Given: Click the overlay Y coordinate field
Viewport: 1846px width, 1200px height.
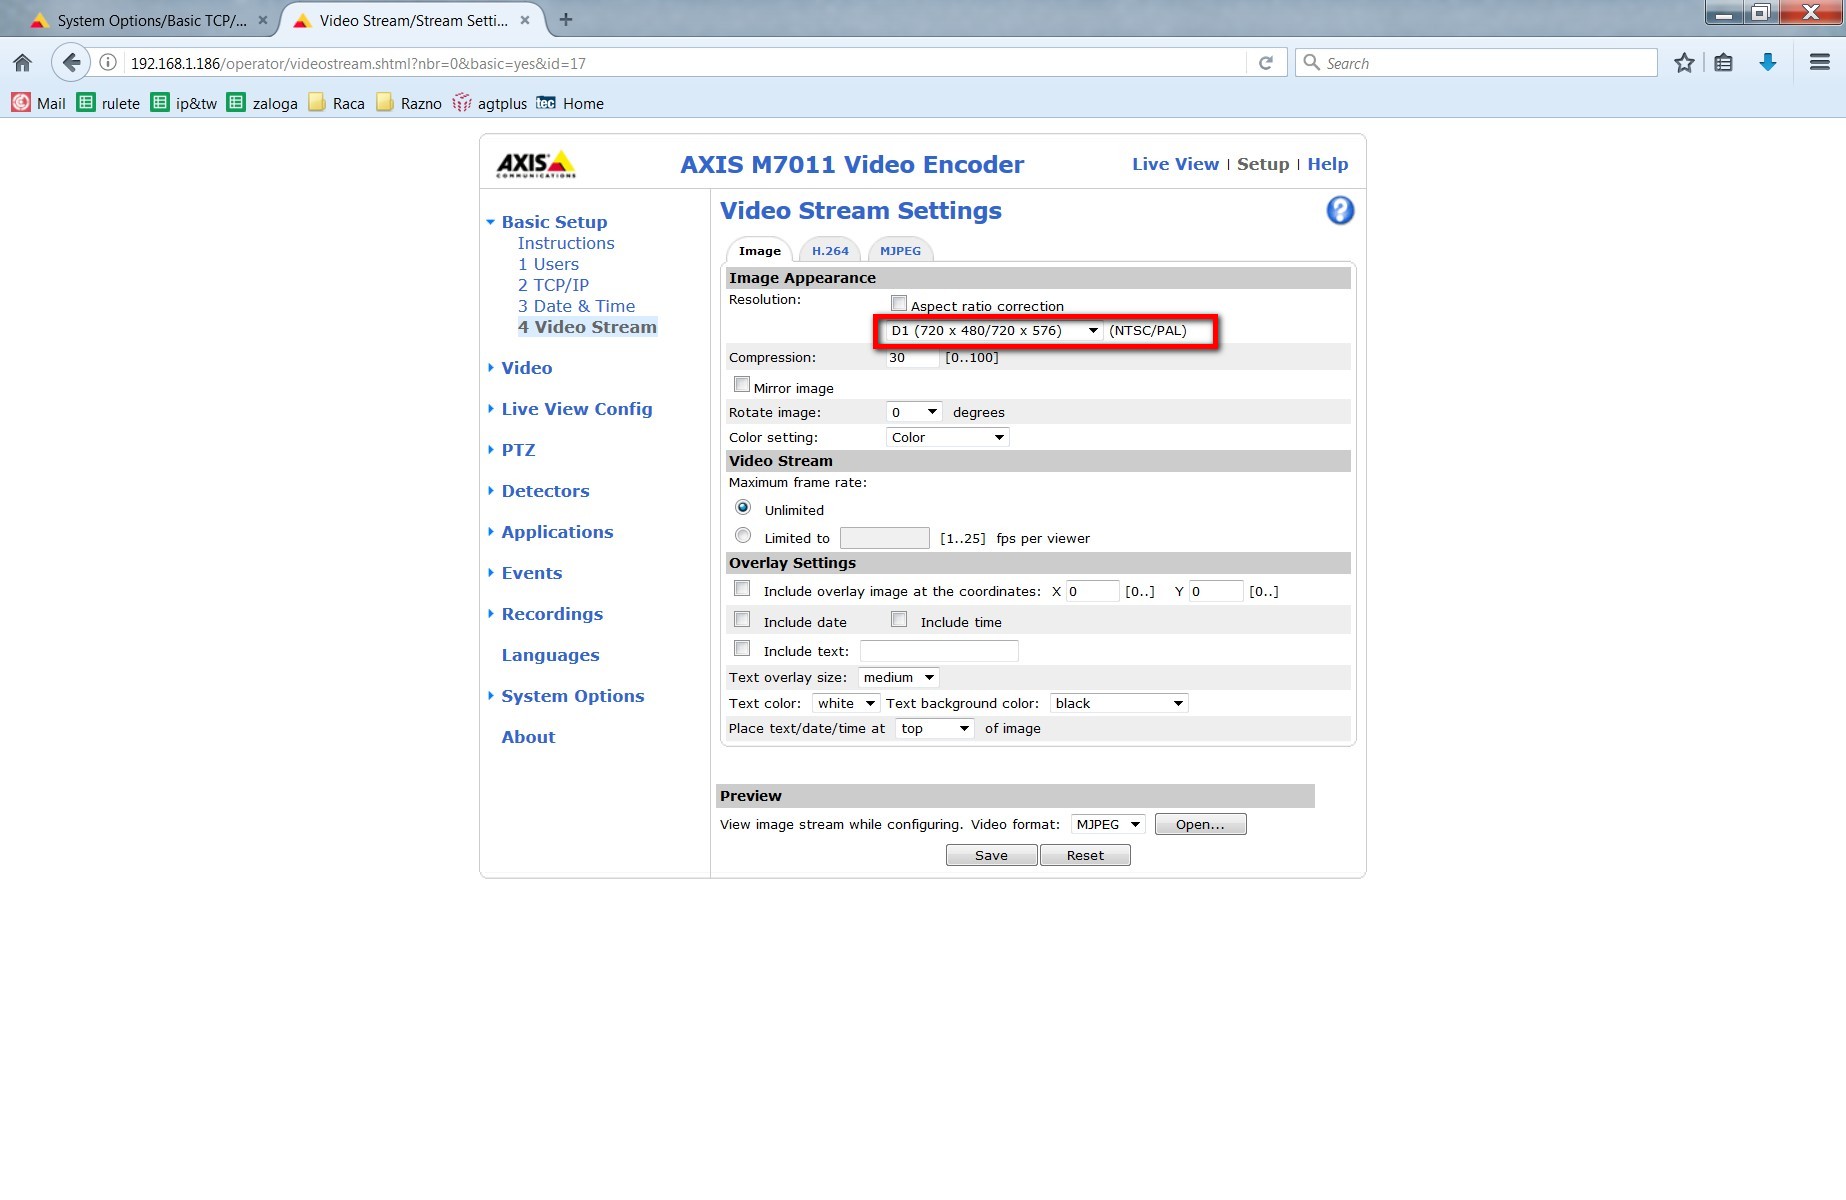Looking at the screenshot, I should (x=1216, y=591).
